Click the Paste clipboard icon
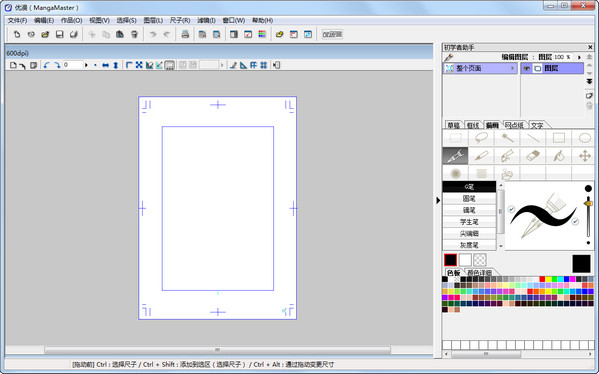Screen dimensions: 599x374 click(120, 34)
